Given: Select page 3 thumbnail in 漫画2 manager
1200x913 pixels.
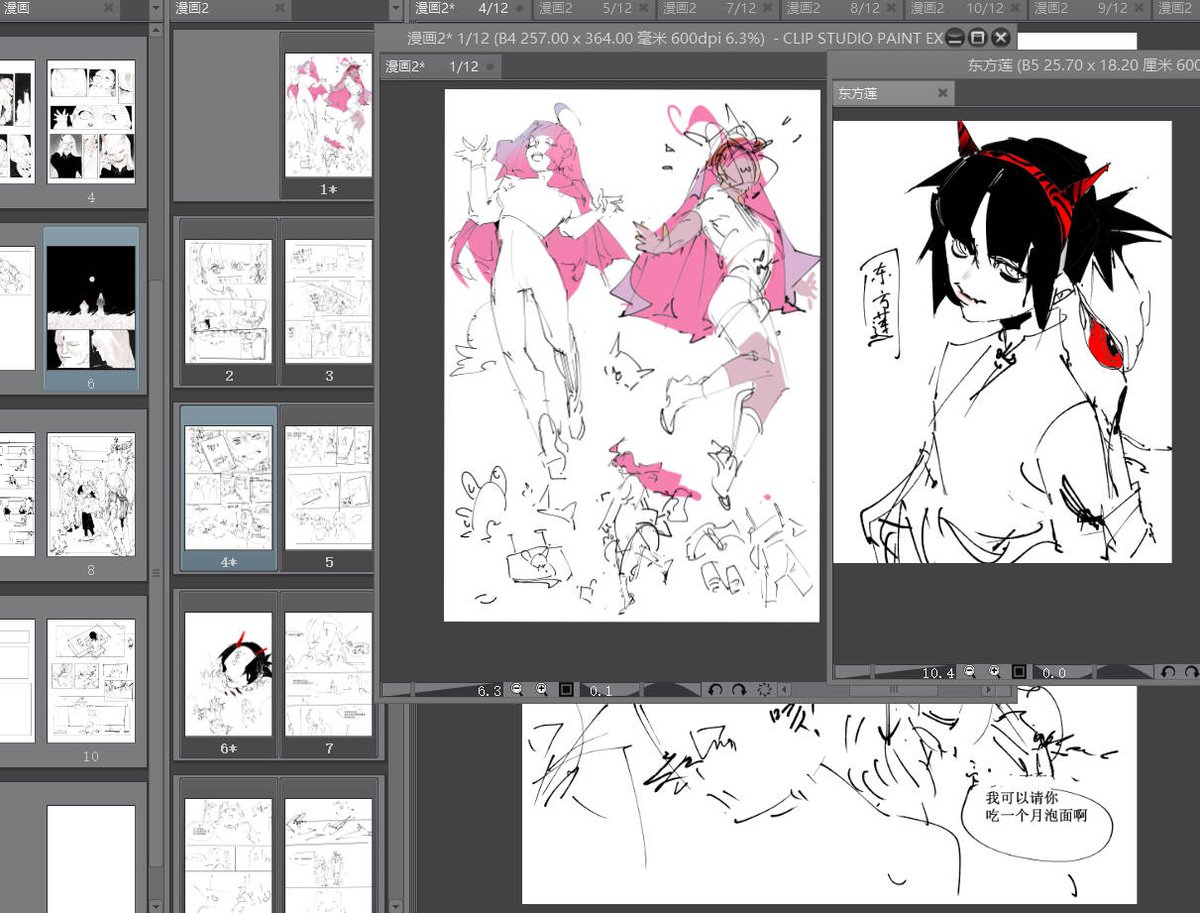Looking at the screenshot, I should tap(328, 302).
